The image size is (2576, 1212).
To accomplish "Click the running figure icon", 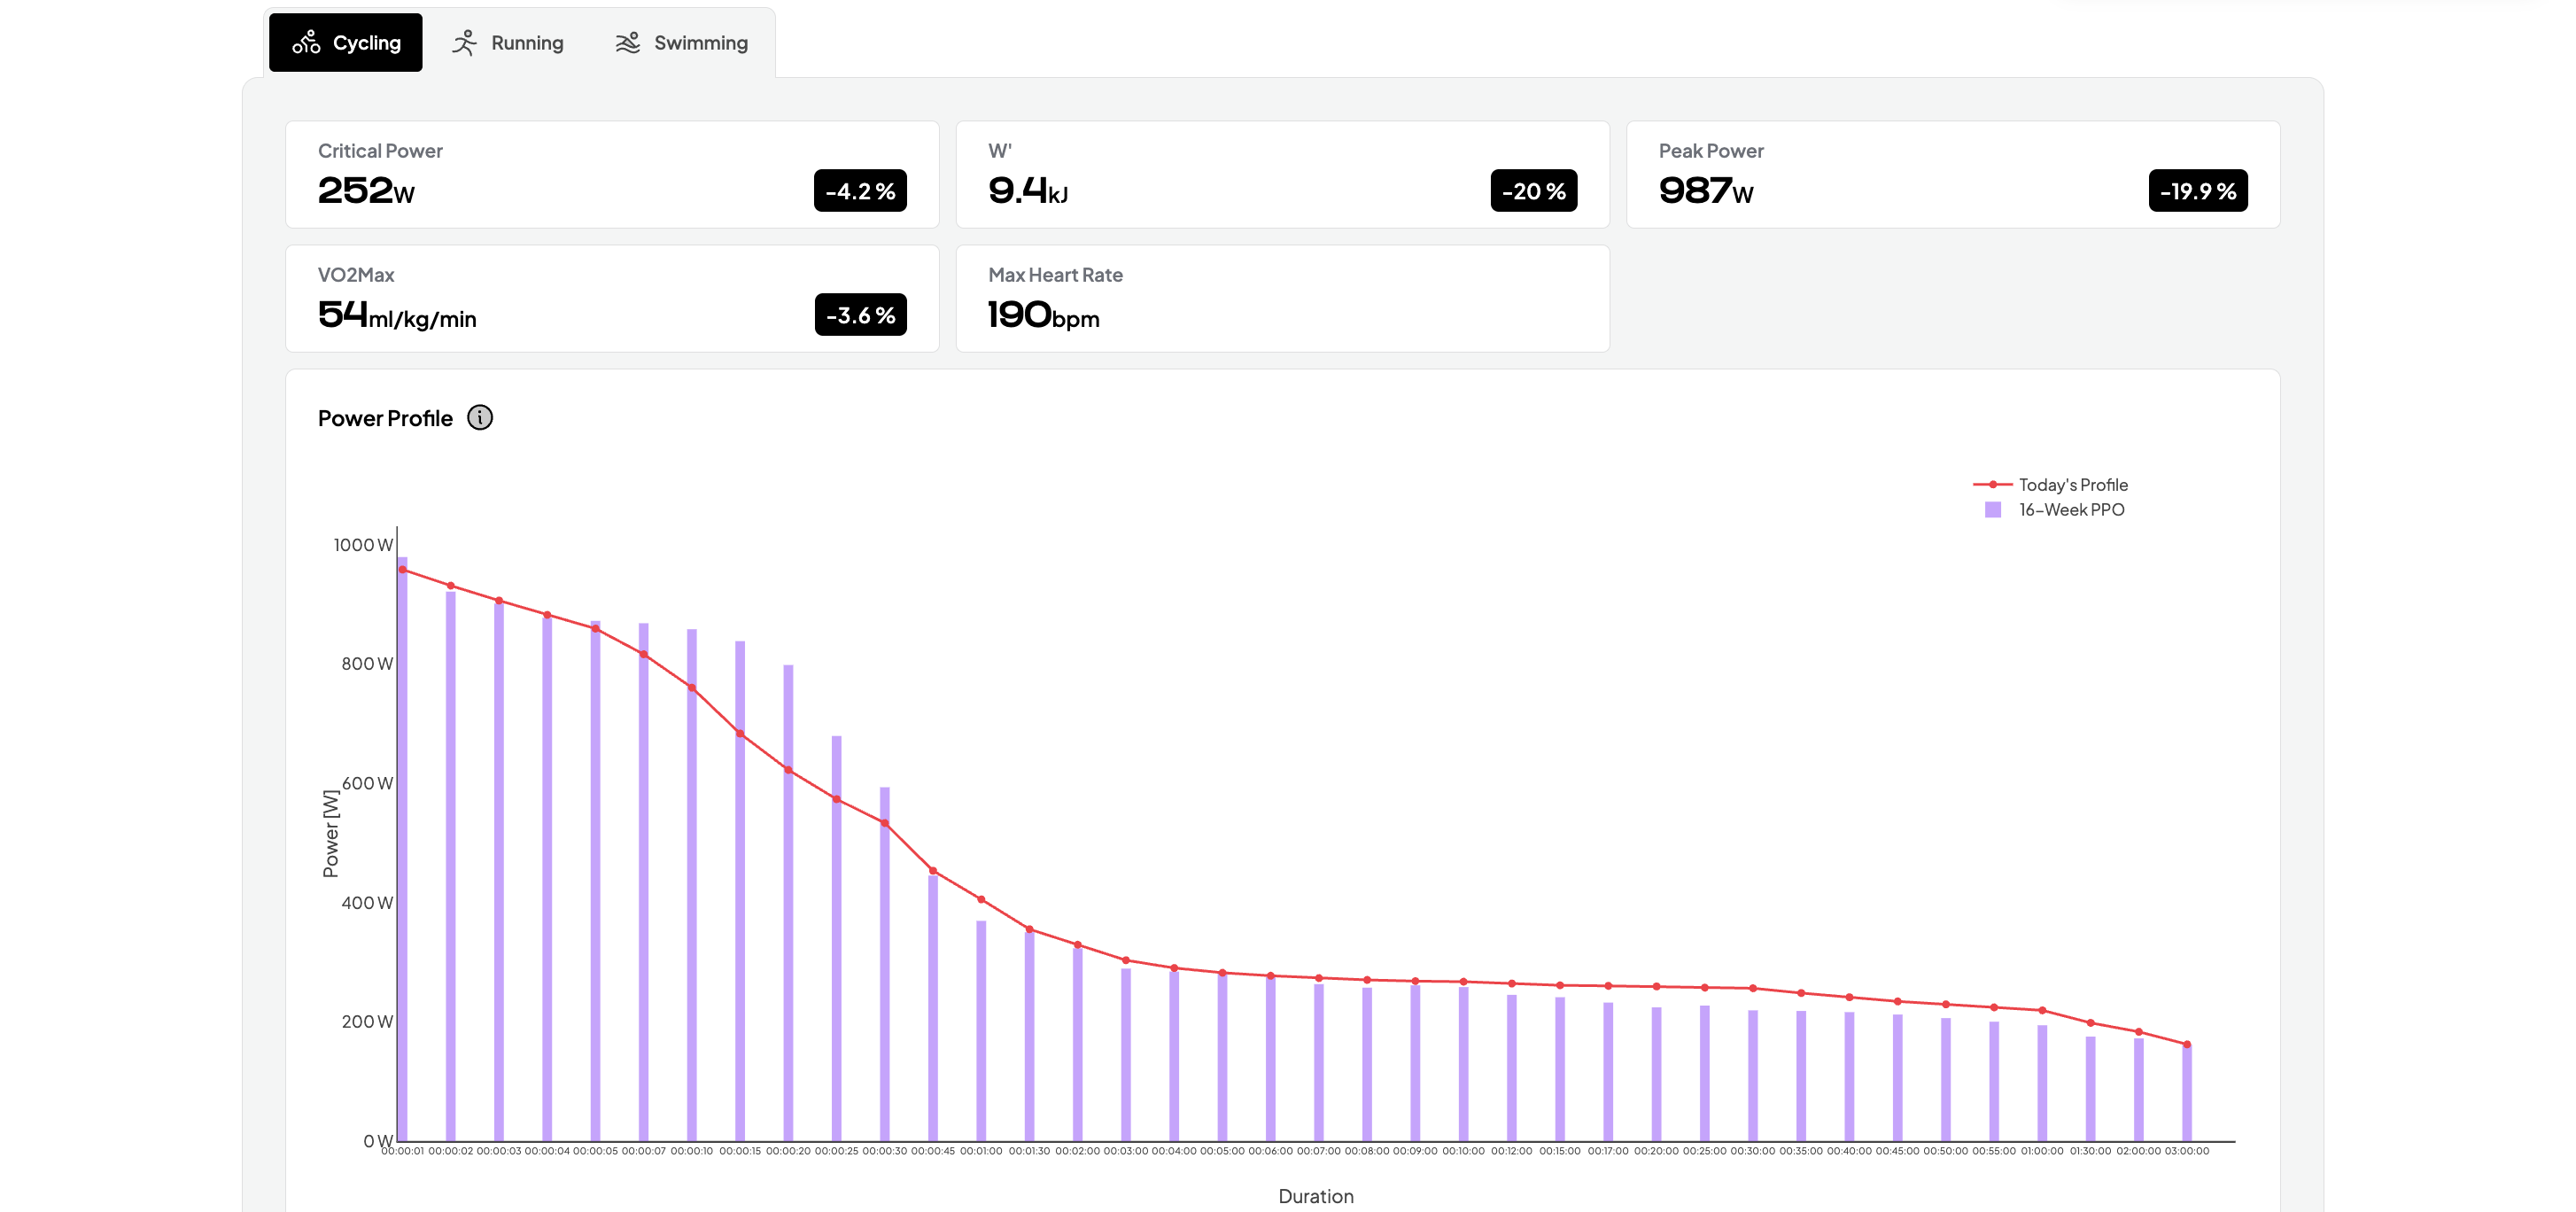I will pyautogui.click(x=464, y=43).
